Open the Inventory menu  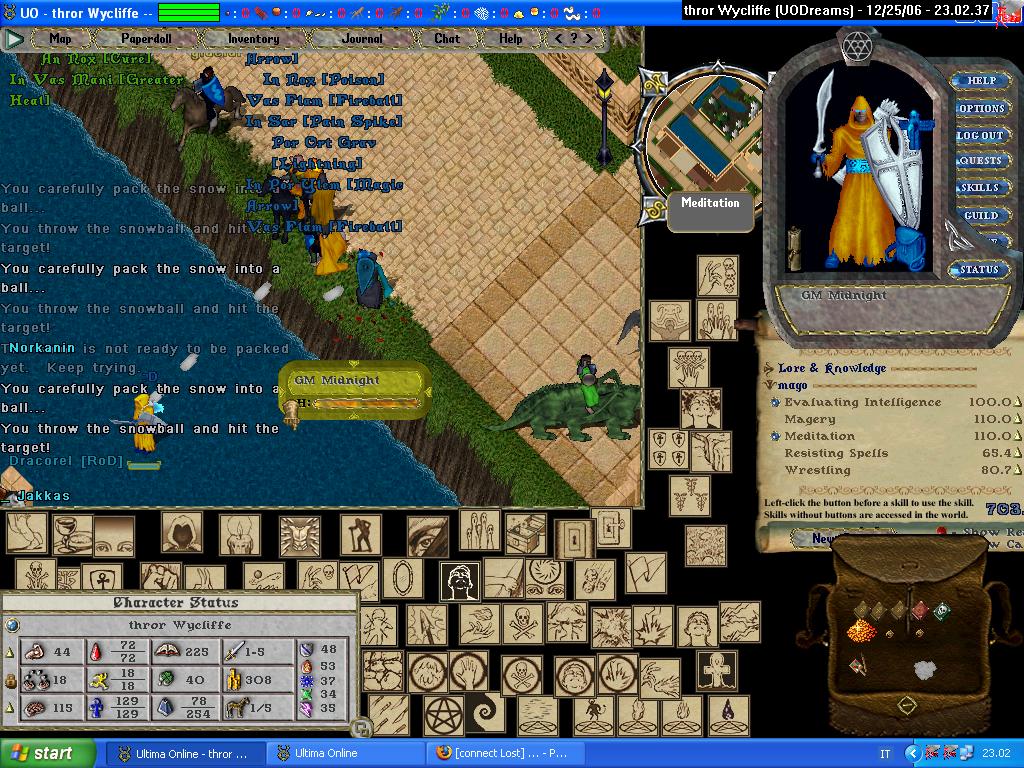point(253,39)
